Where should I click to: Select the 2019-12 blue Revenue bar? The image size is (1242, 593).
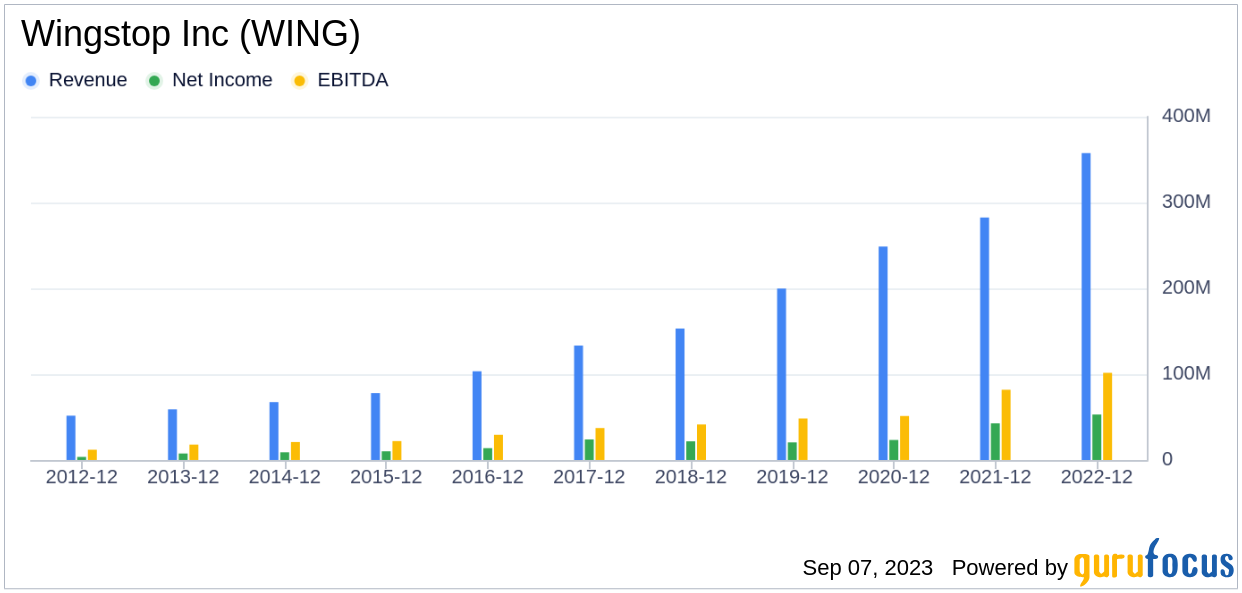(782, 375)
